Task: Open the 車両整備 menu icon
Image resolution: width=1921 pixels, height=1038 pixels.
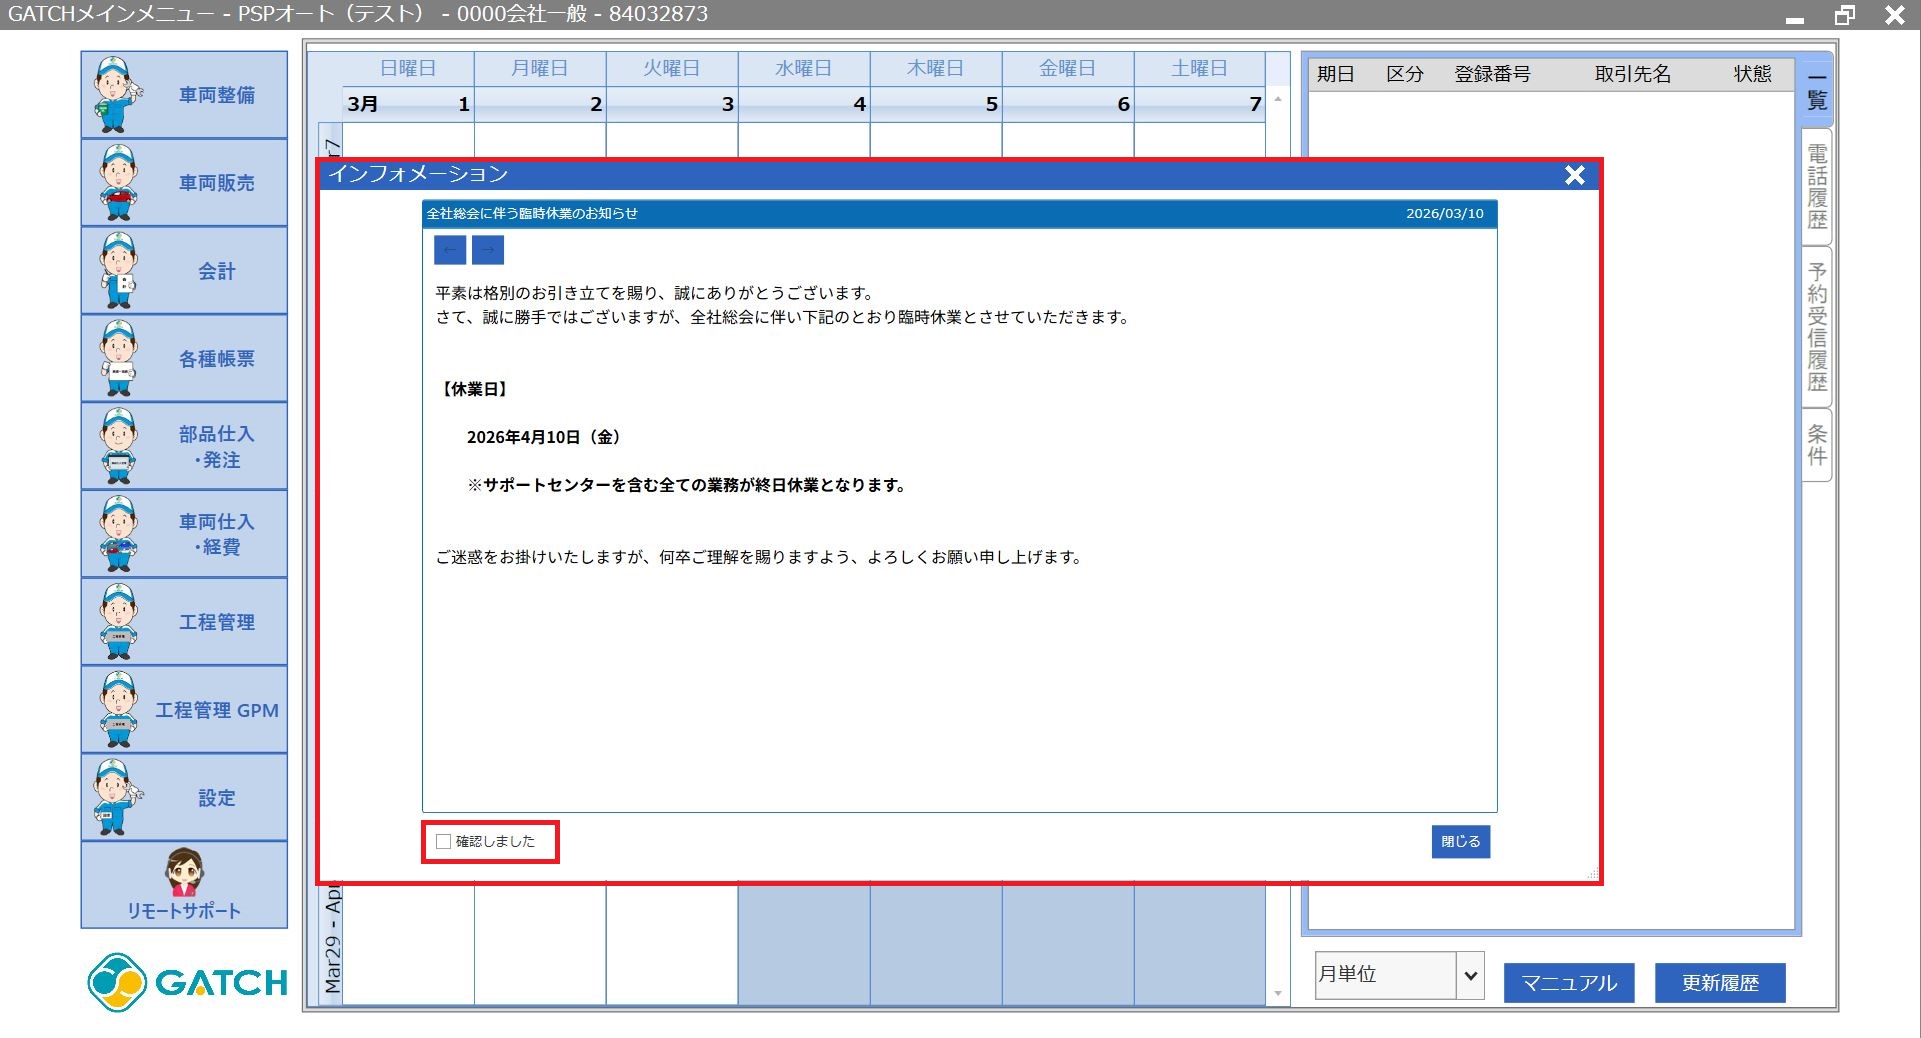Action: pos(119,95)
